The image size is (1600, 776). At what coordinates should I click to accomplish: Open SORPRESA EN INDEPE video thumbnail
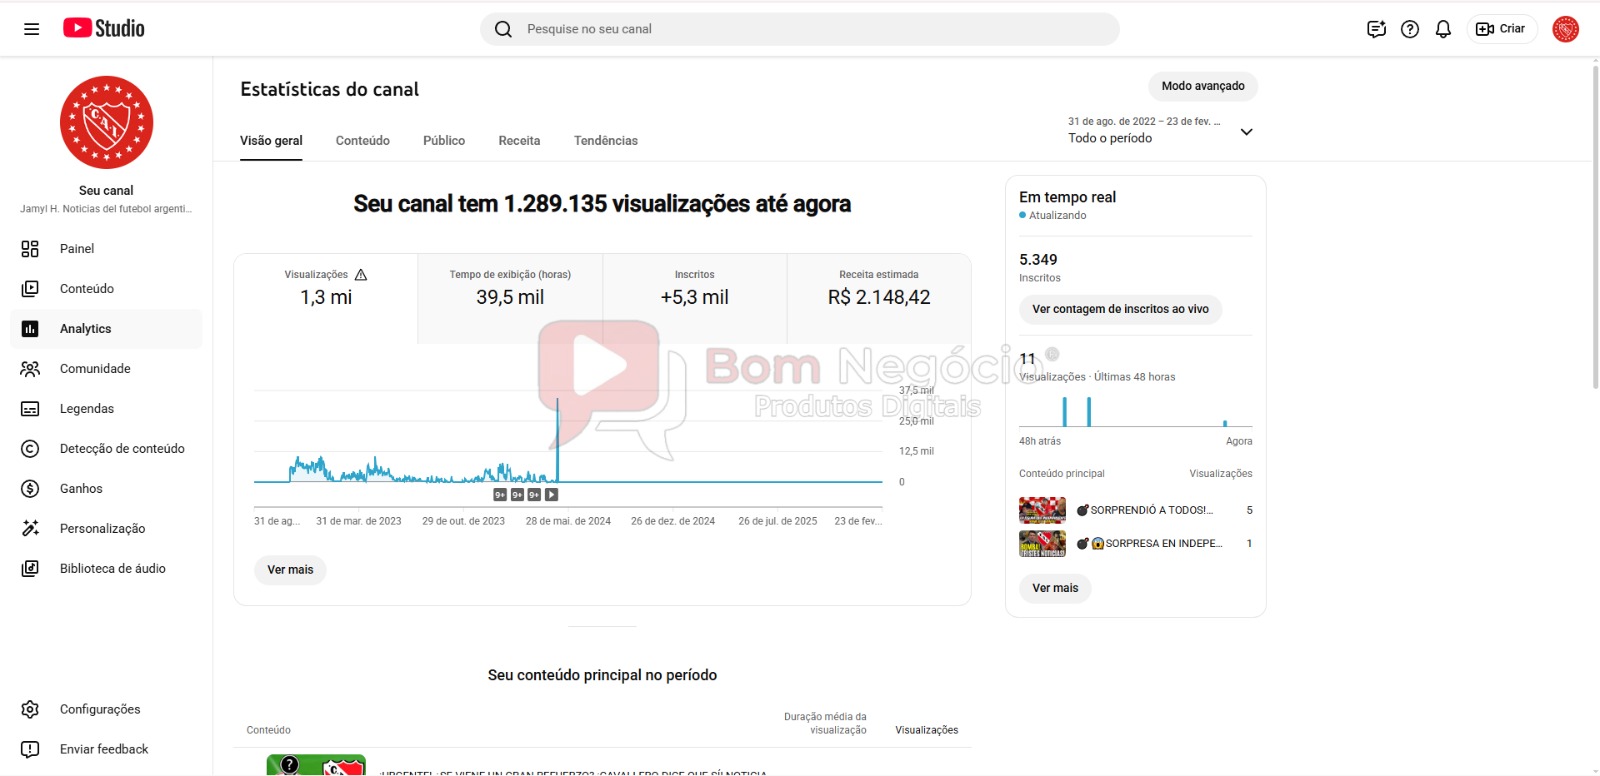1042,544
